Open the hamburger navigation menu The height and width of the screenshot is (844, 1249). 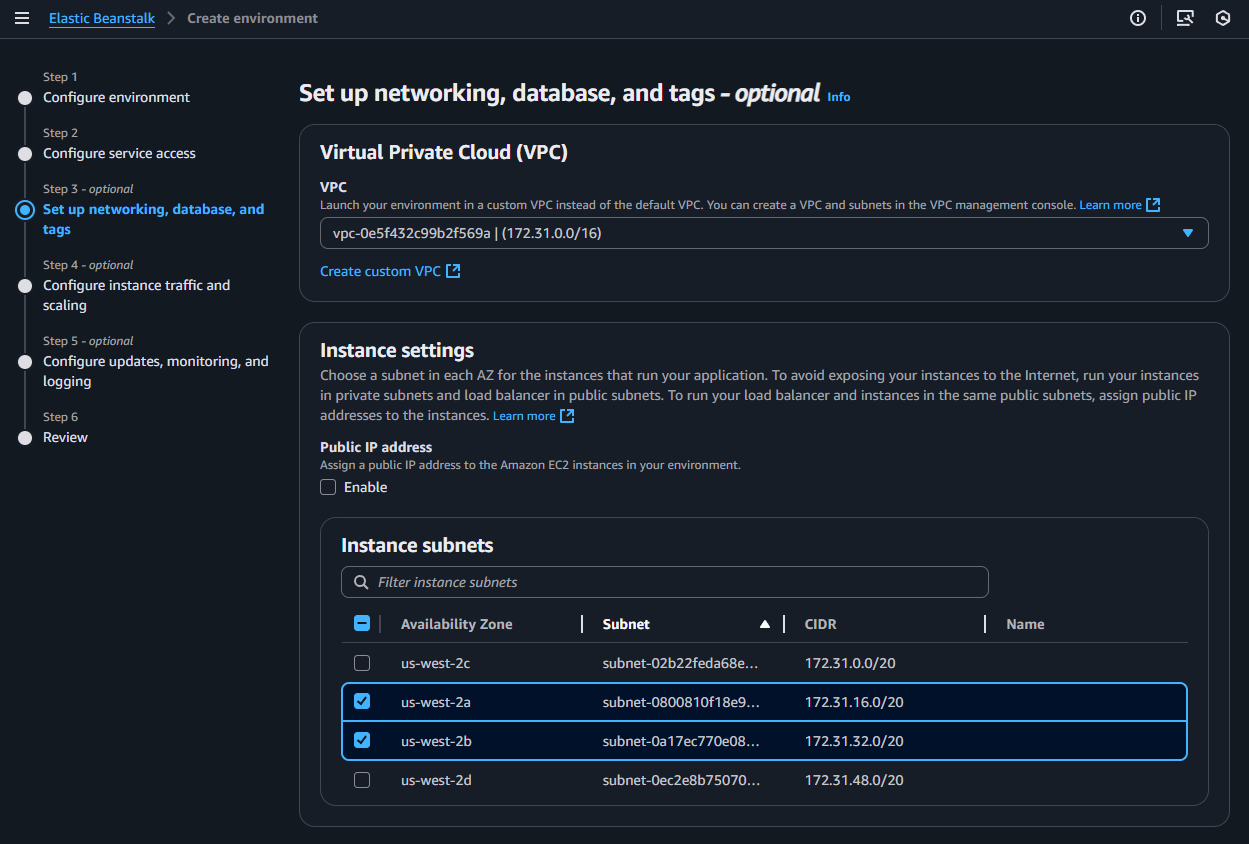click(22, 18)
